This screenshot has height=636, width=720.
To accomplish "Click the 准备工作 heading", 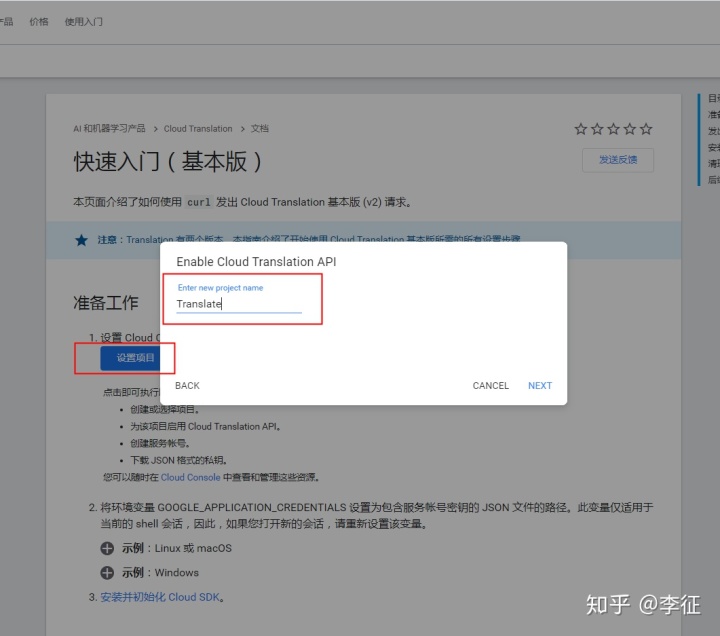I will pyautogui.click(x=106, y=303).
